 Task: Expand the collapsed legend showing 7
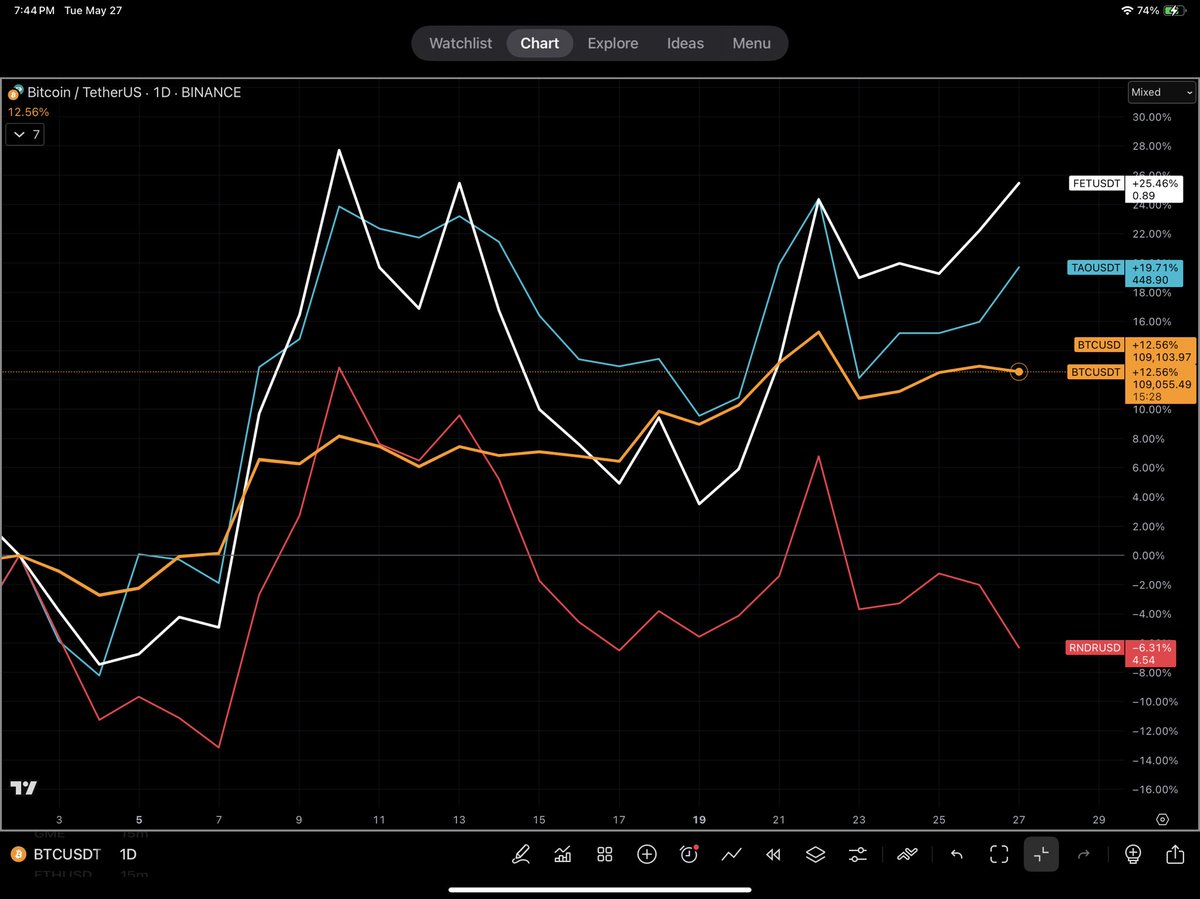click(26, 134)
